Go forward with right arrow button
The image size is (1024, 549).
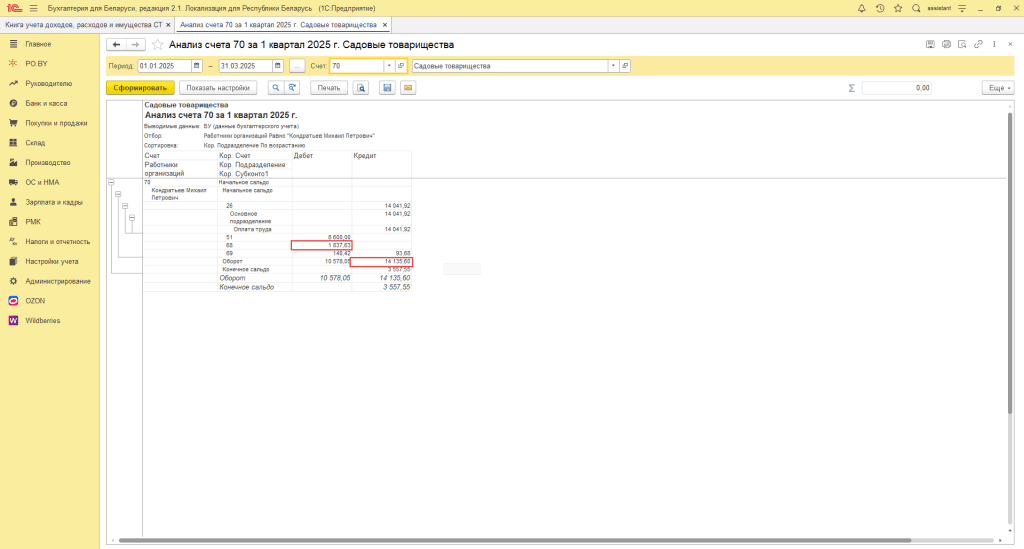pyautogui.click(x=135, y=44)
